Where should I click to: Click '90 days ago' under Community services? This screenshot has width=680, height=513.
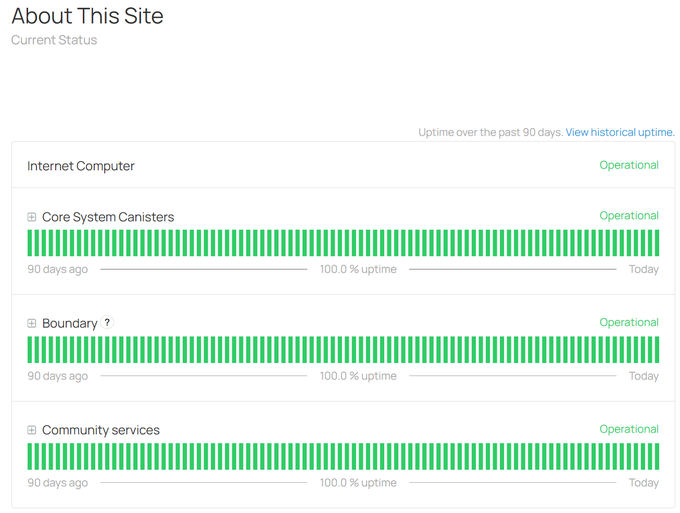click(58, 483)
